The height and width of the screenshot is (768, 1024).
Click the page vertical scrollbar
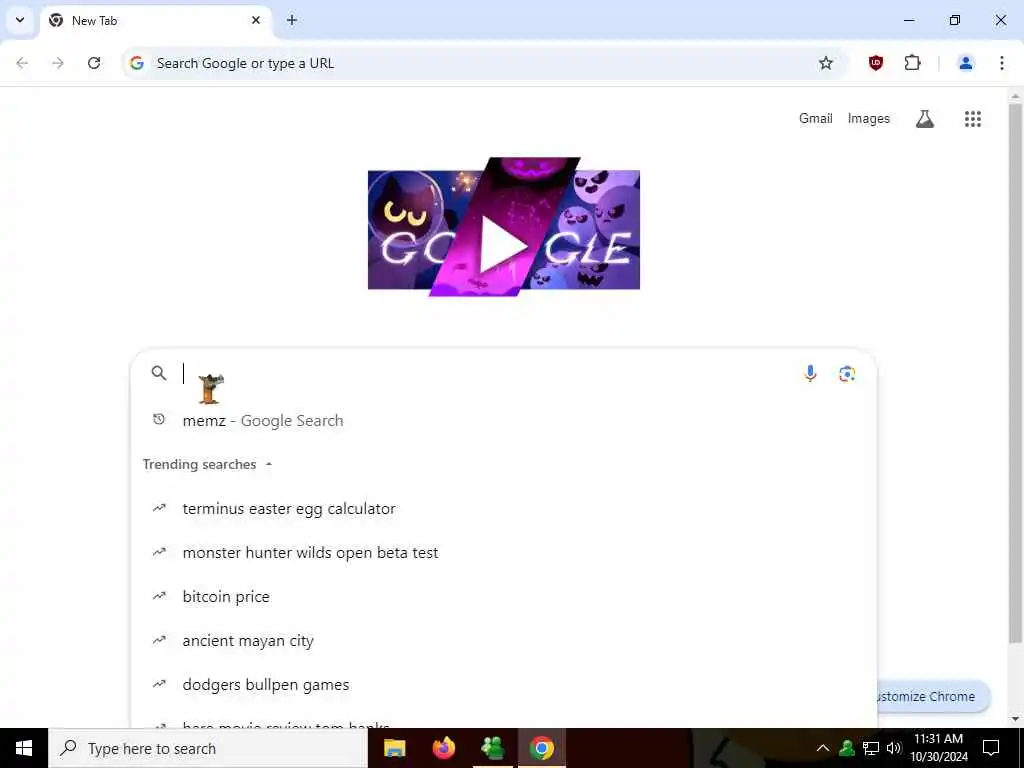click(1015, 372)
